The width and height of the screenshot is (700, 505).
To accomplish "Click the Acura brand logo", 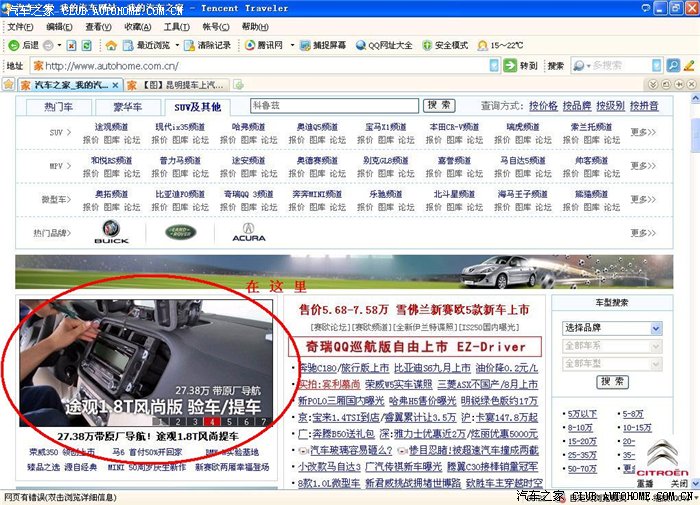I will point(248,233).
